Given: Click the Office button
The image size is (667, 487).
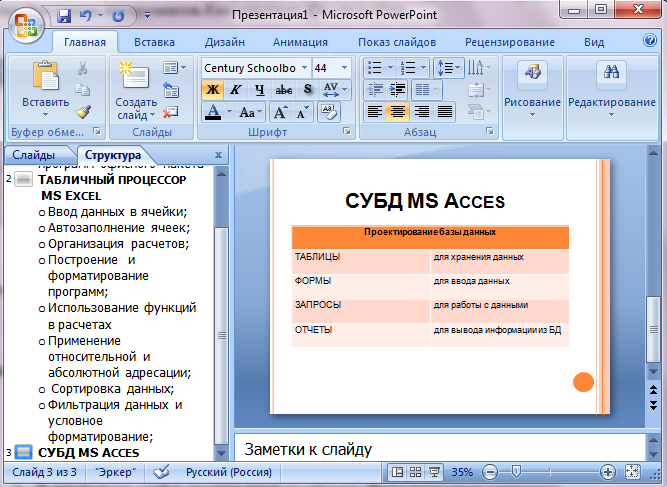Looking at the screenshot, I should point(26,25).
